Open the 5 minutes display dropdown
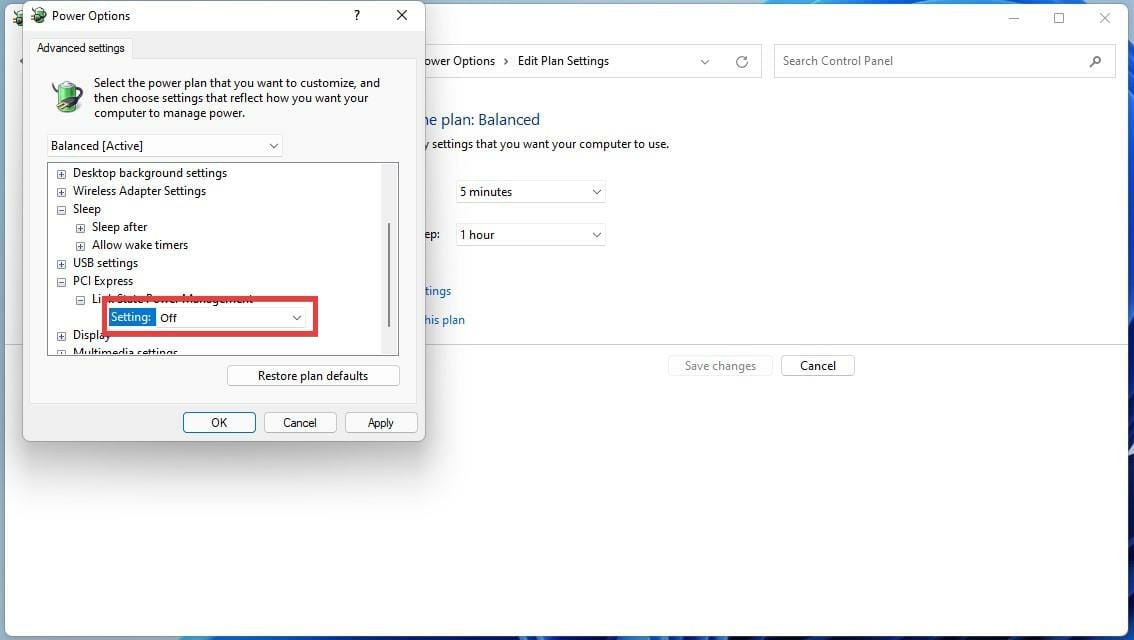 (x=597, y=191)
